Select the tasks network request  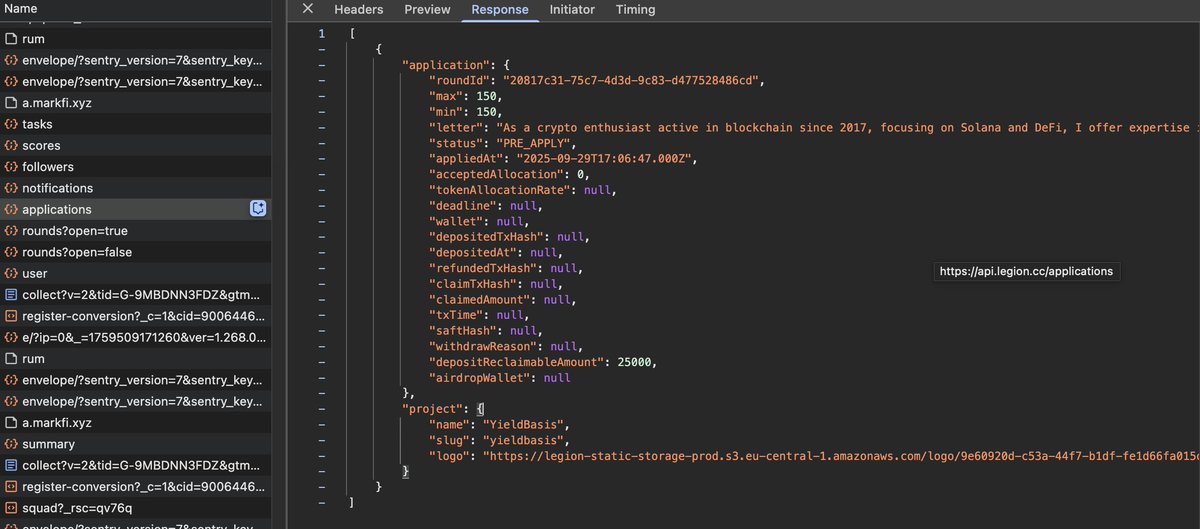[x=135, y=124]
